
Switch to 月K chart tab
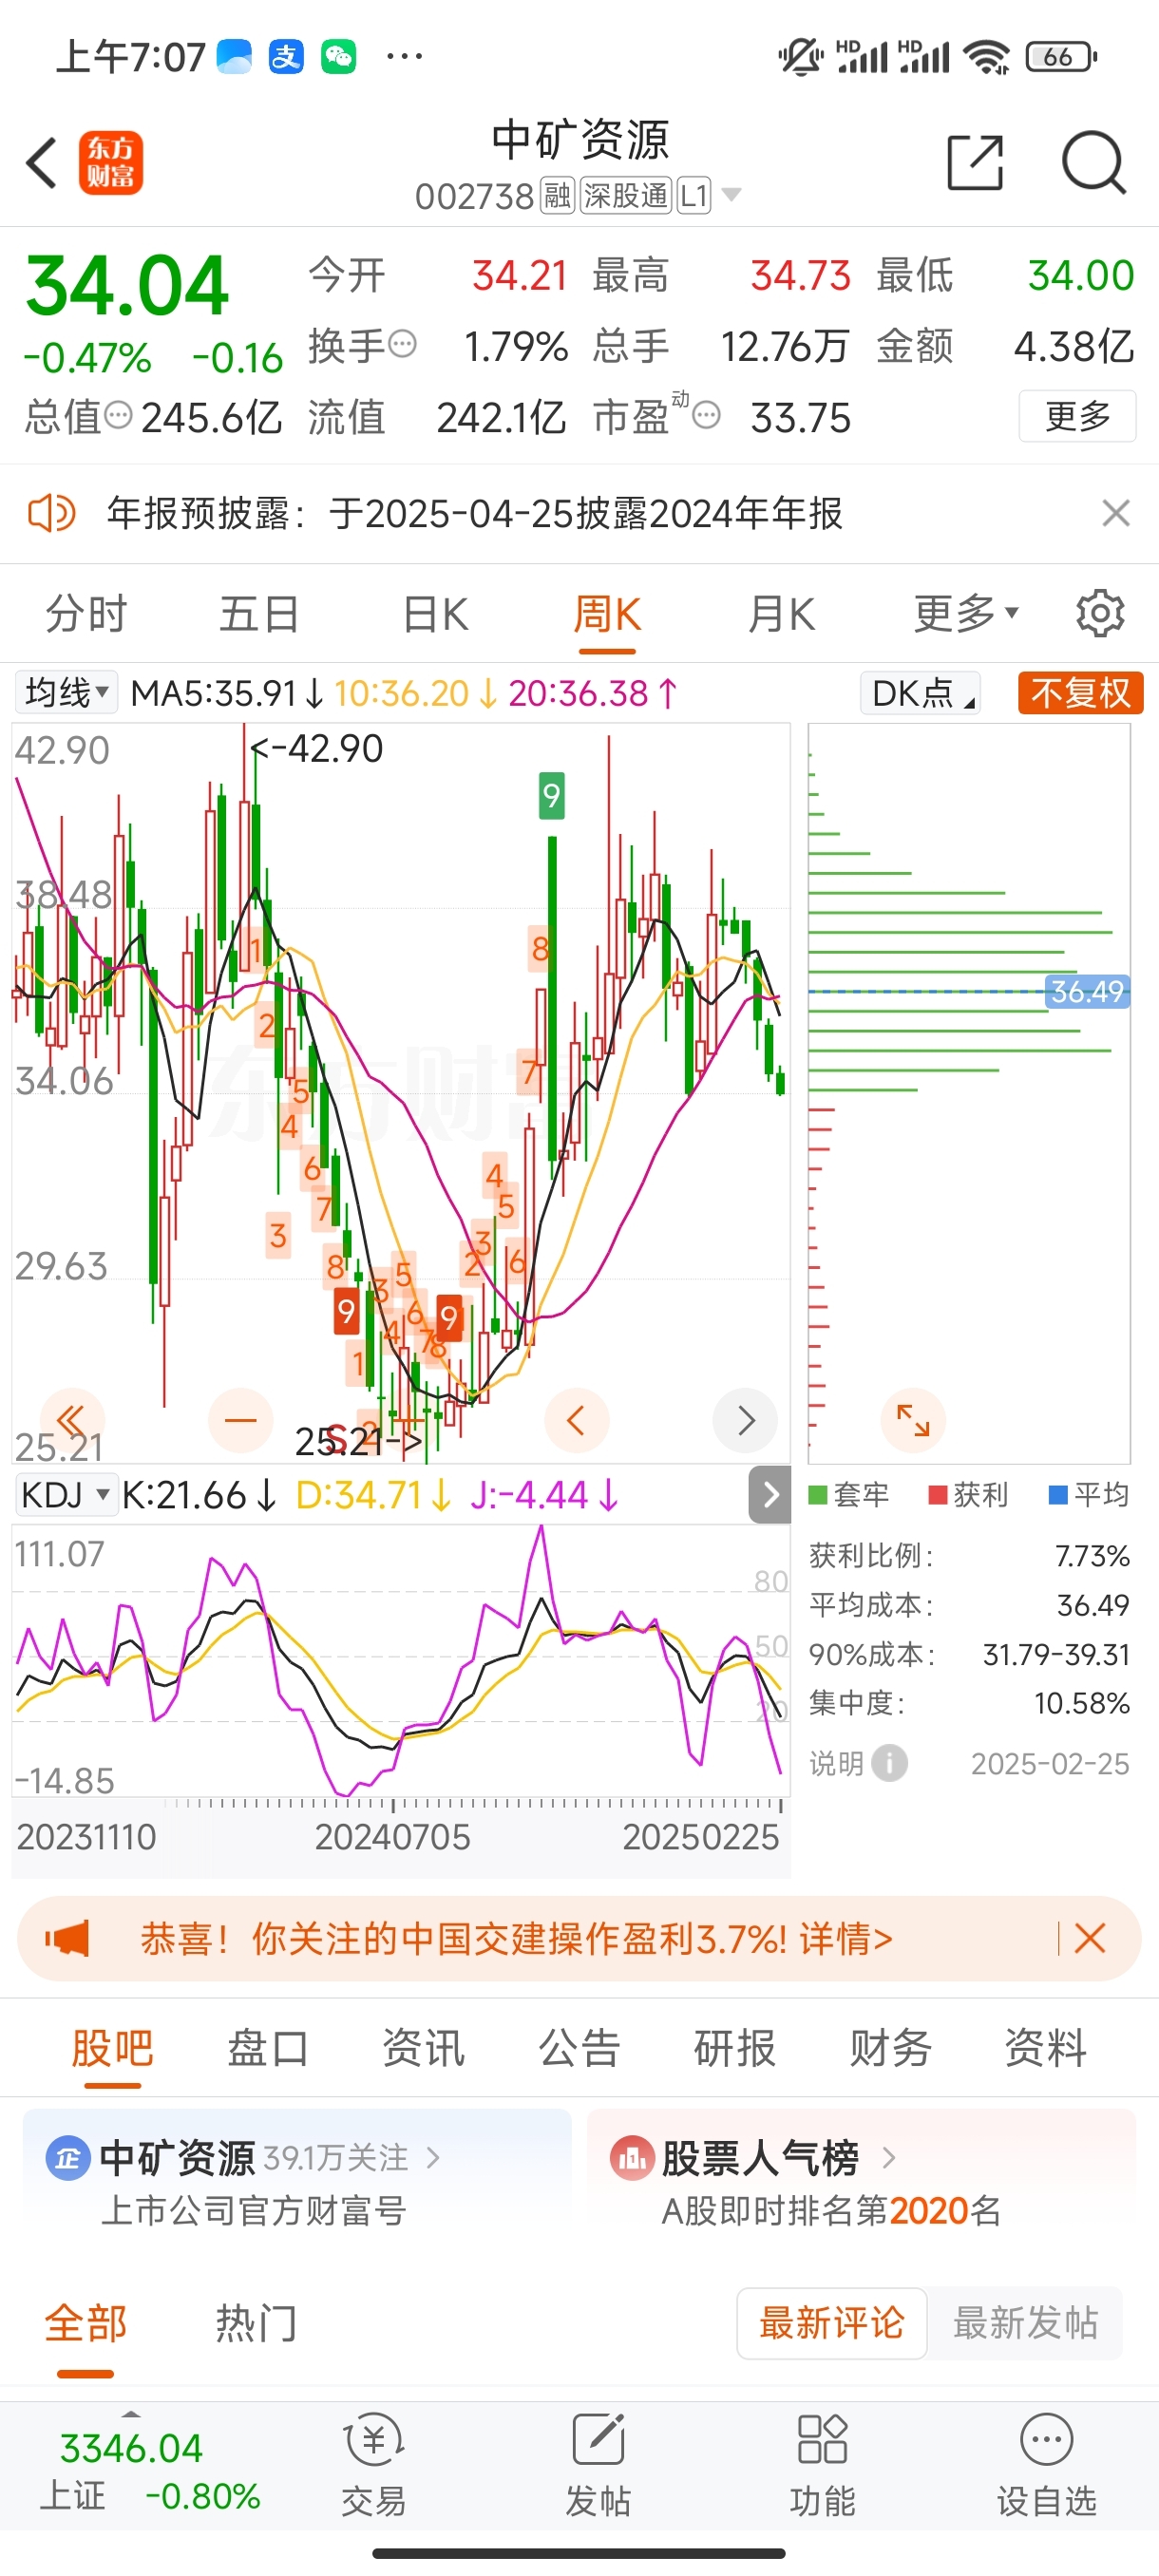(781, 613)
